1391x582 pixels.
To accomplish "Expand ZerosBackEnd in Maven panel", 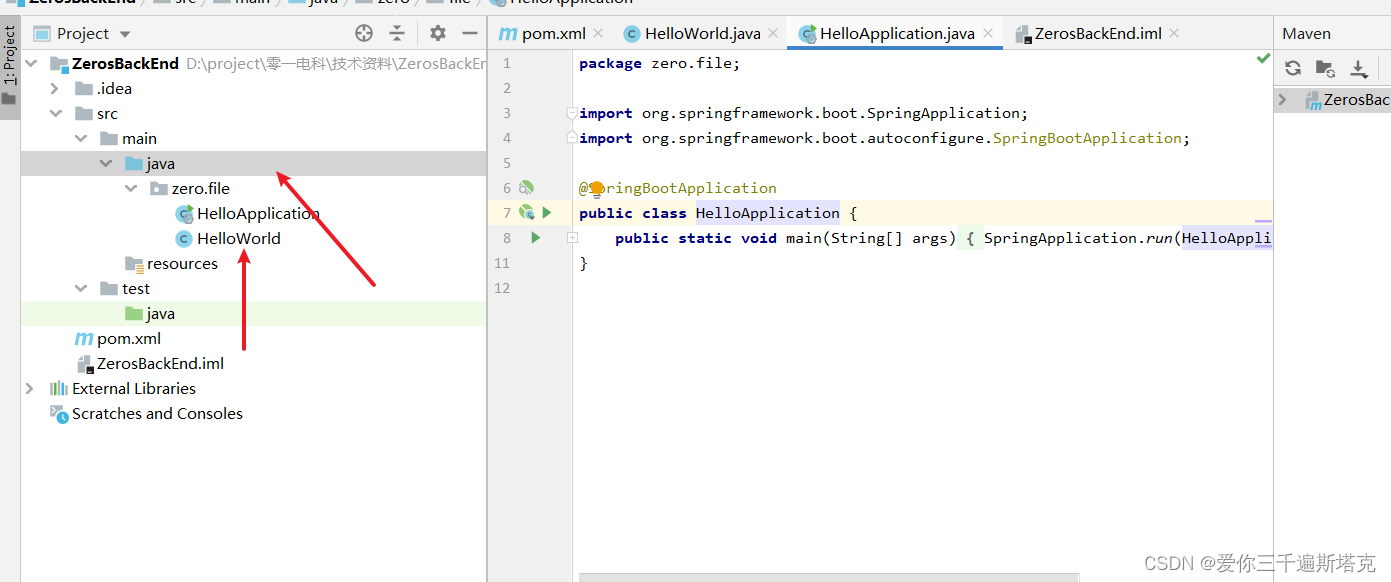I will coord(1282,100).
